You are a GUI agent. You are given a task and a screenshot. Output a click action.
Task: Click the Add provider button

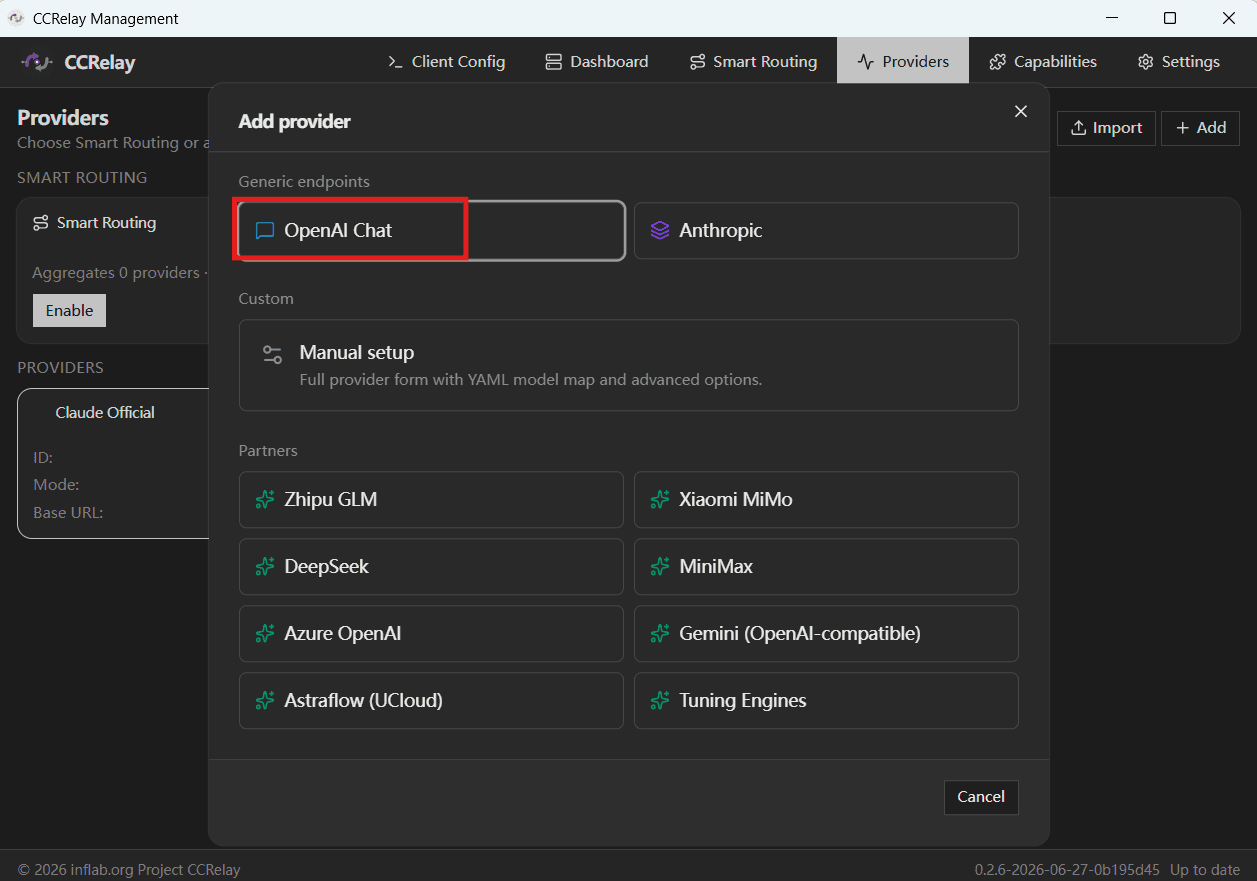(x=1200, y=128)
